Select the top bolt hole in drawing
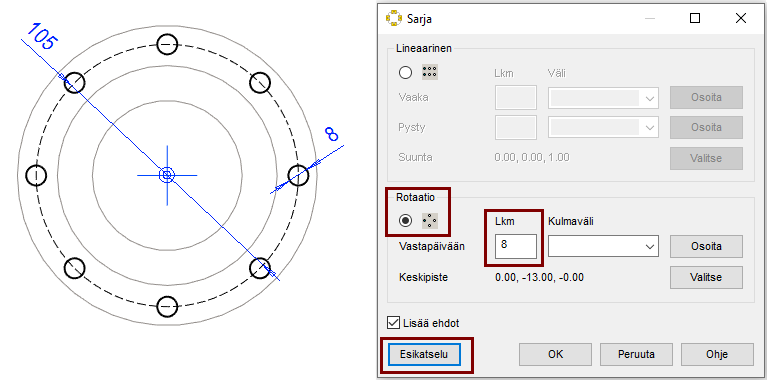768x382 pixels. pyautogui.click(x=167, y=45)
